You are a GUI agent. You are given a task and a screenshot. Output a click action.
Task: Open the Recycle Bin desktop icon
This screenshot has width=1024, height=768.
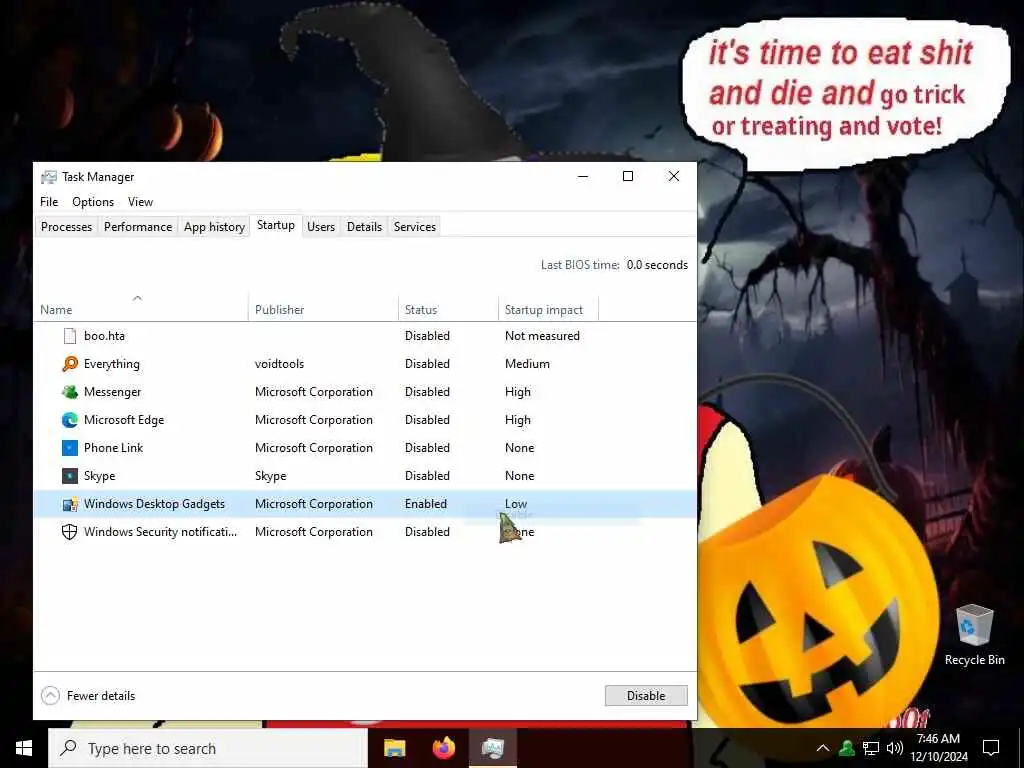pyautogui.click(x=974, y=635)
